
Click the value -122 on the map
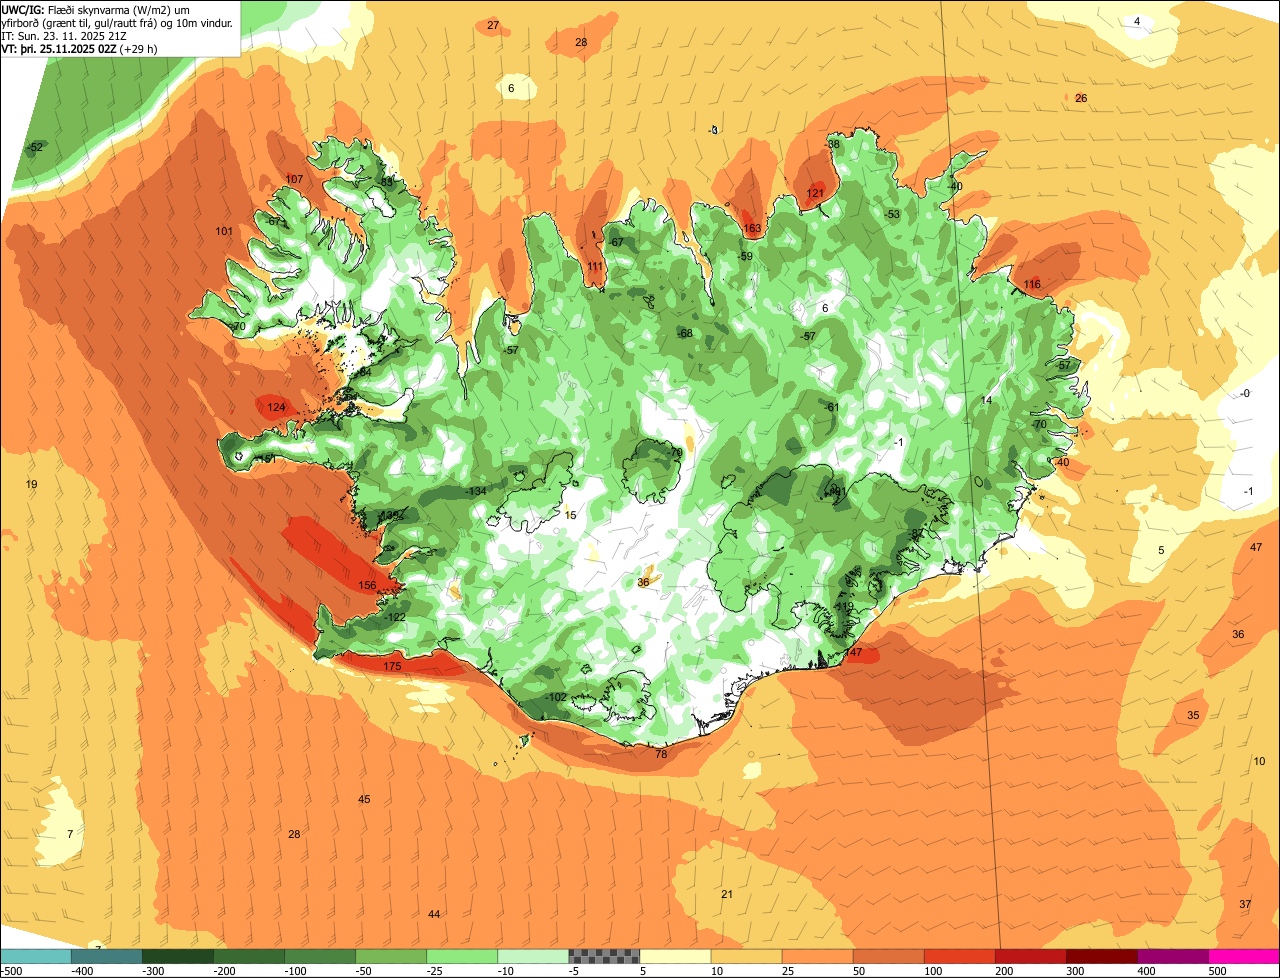point(396,617)
